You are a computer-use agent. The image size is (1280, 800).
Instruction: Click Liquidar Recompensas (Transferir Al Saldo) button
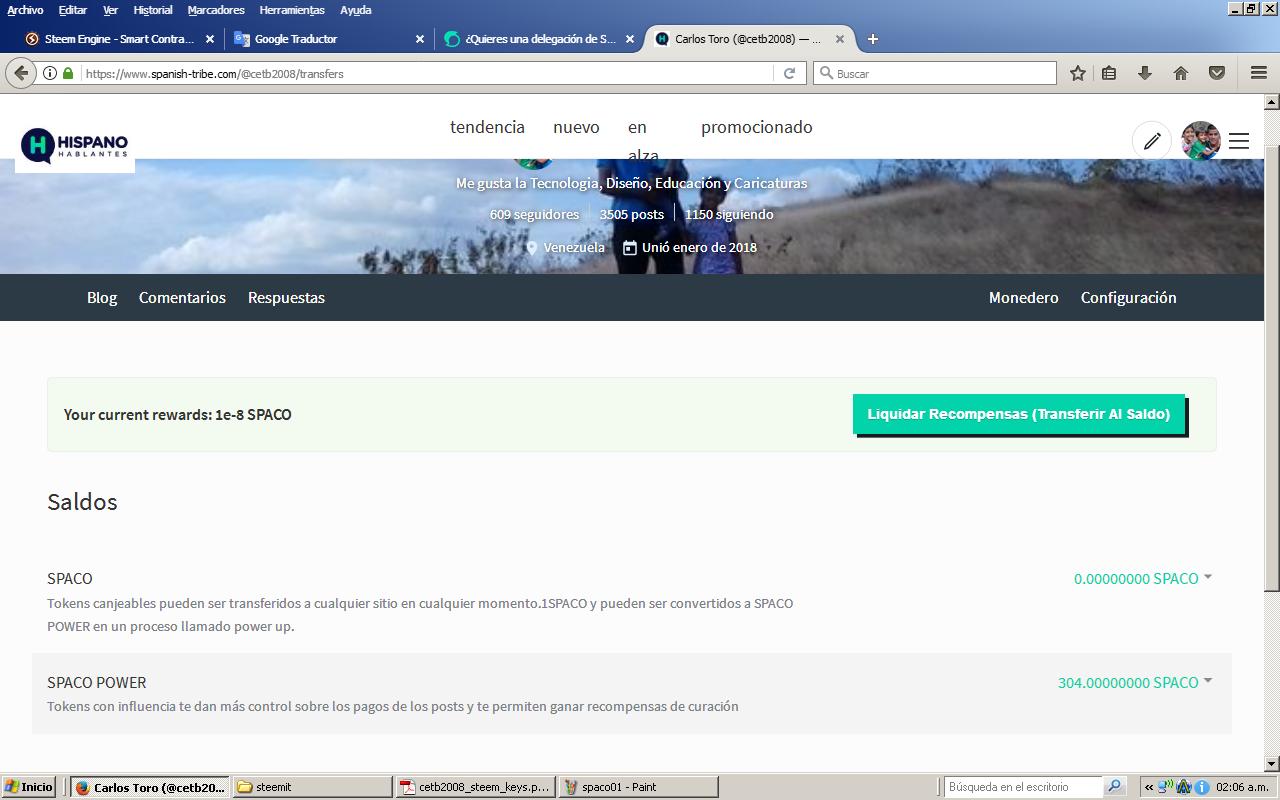point(1018,414)
